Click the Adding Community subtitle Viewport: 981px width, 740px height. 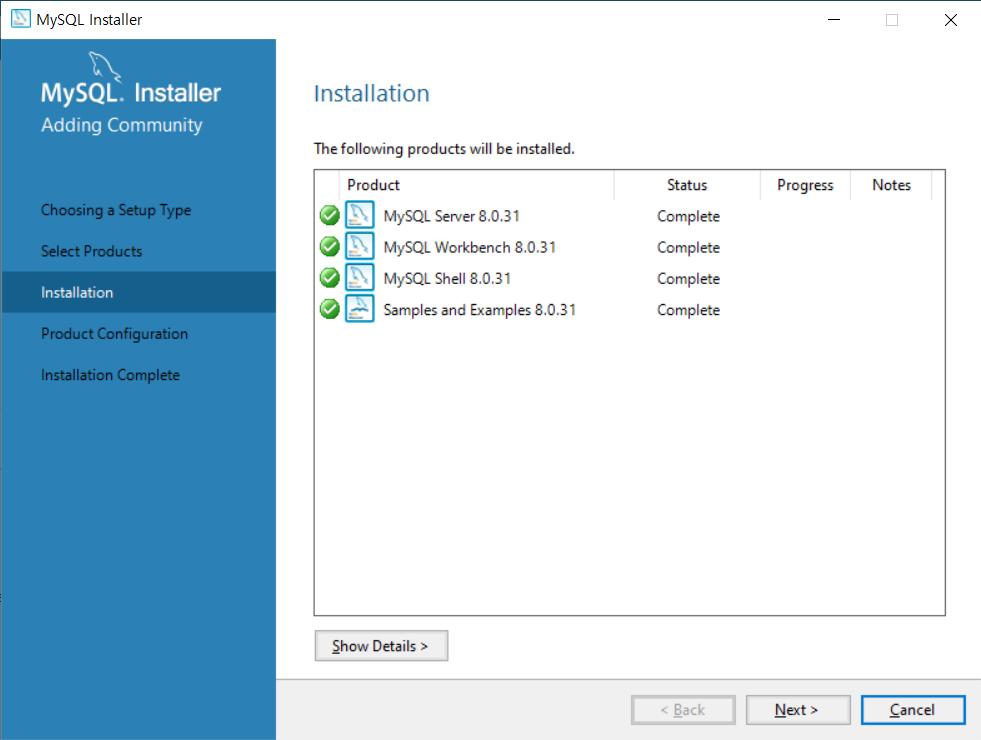122,125
